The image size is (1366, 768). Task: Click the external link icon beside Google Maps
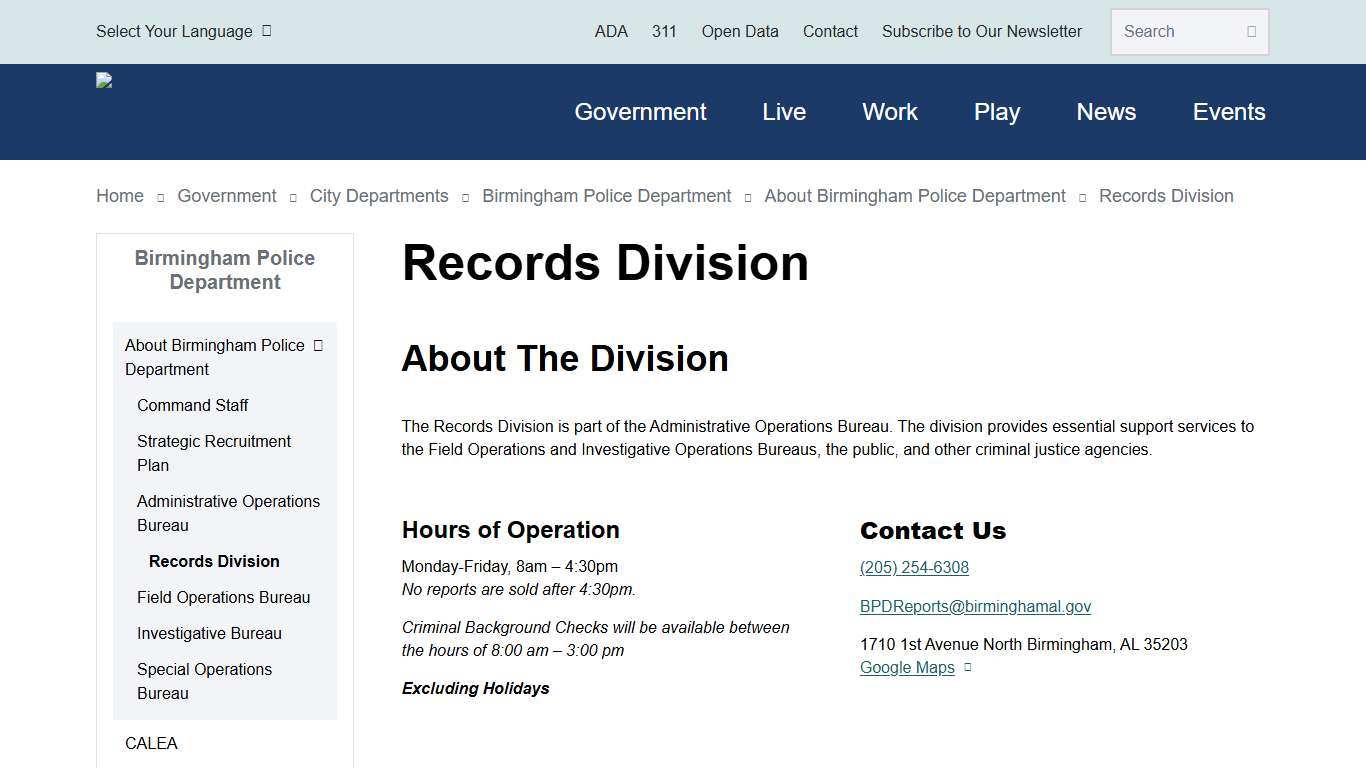point(966,667)
